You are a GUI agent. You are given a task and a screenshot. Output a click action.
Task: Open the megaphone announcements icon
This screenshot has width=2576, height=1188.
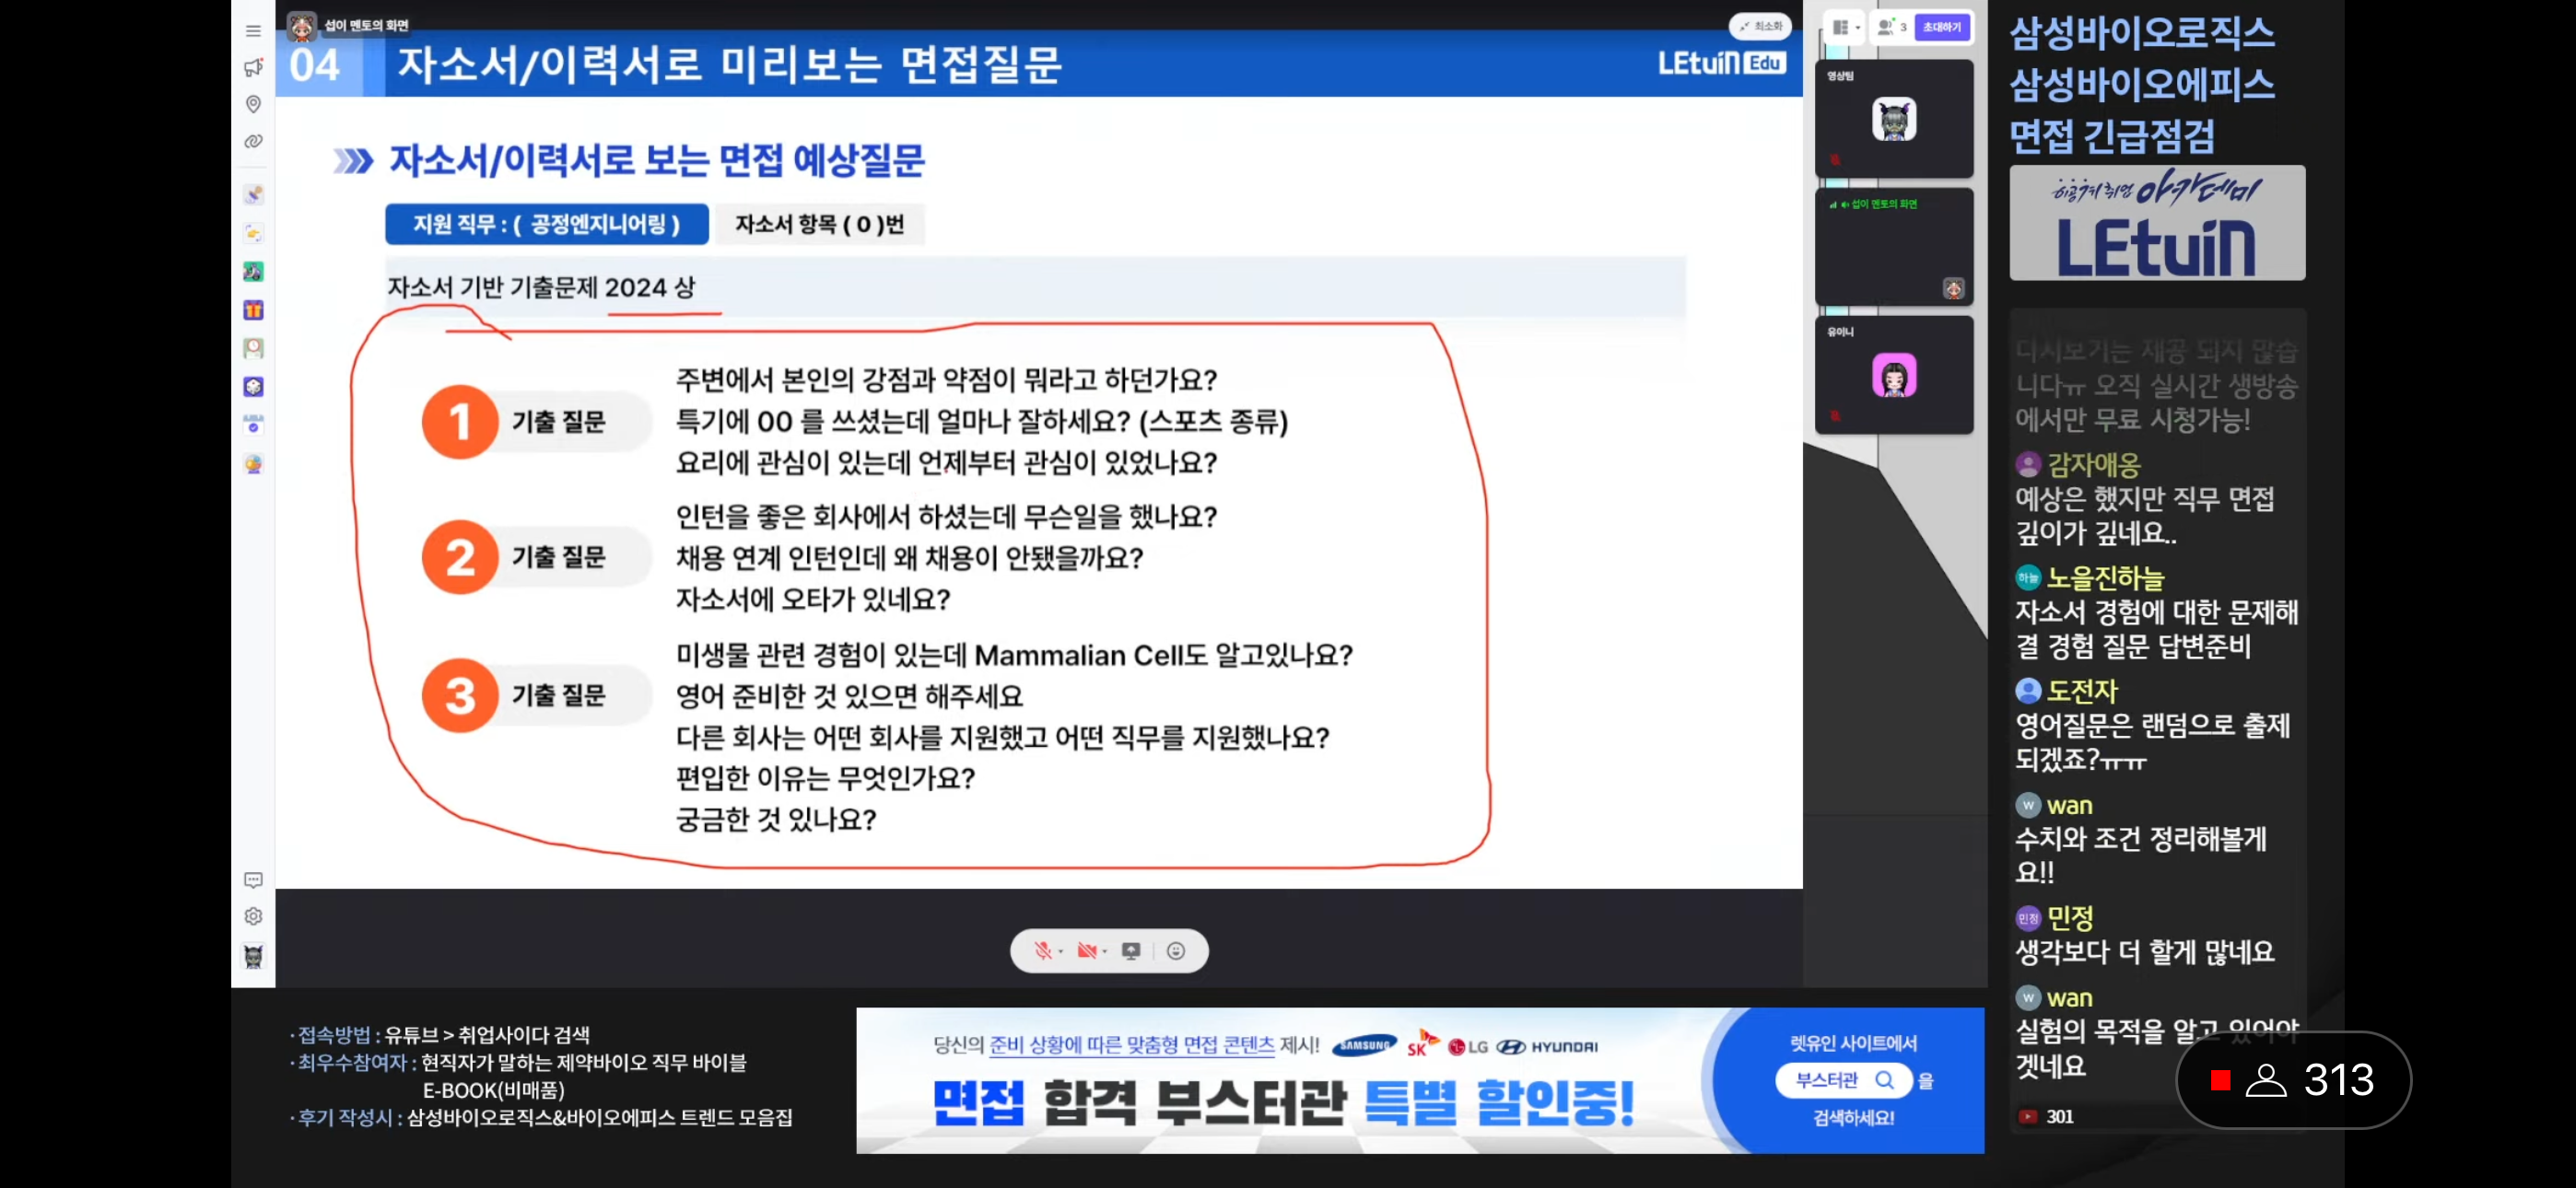click(x=253, y=67)
